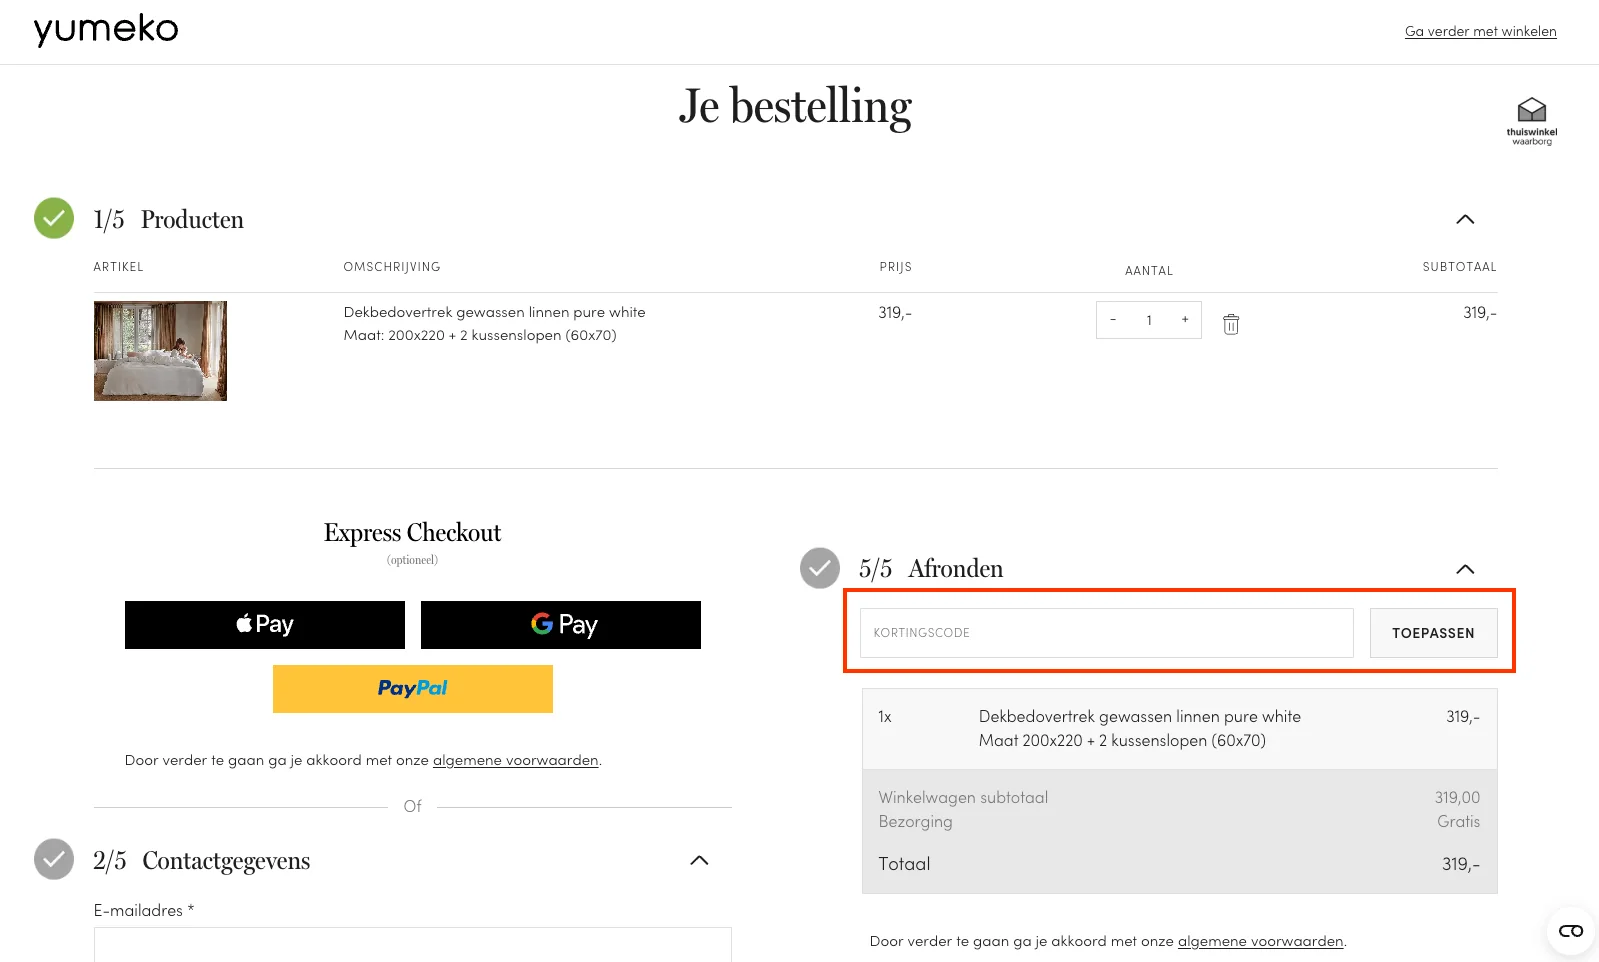Click the yumeko logo

[106, 29]
